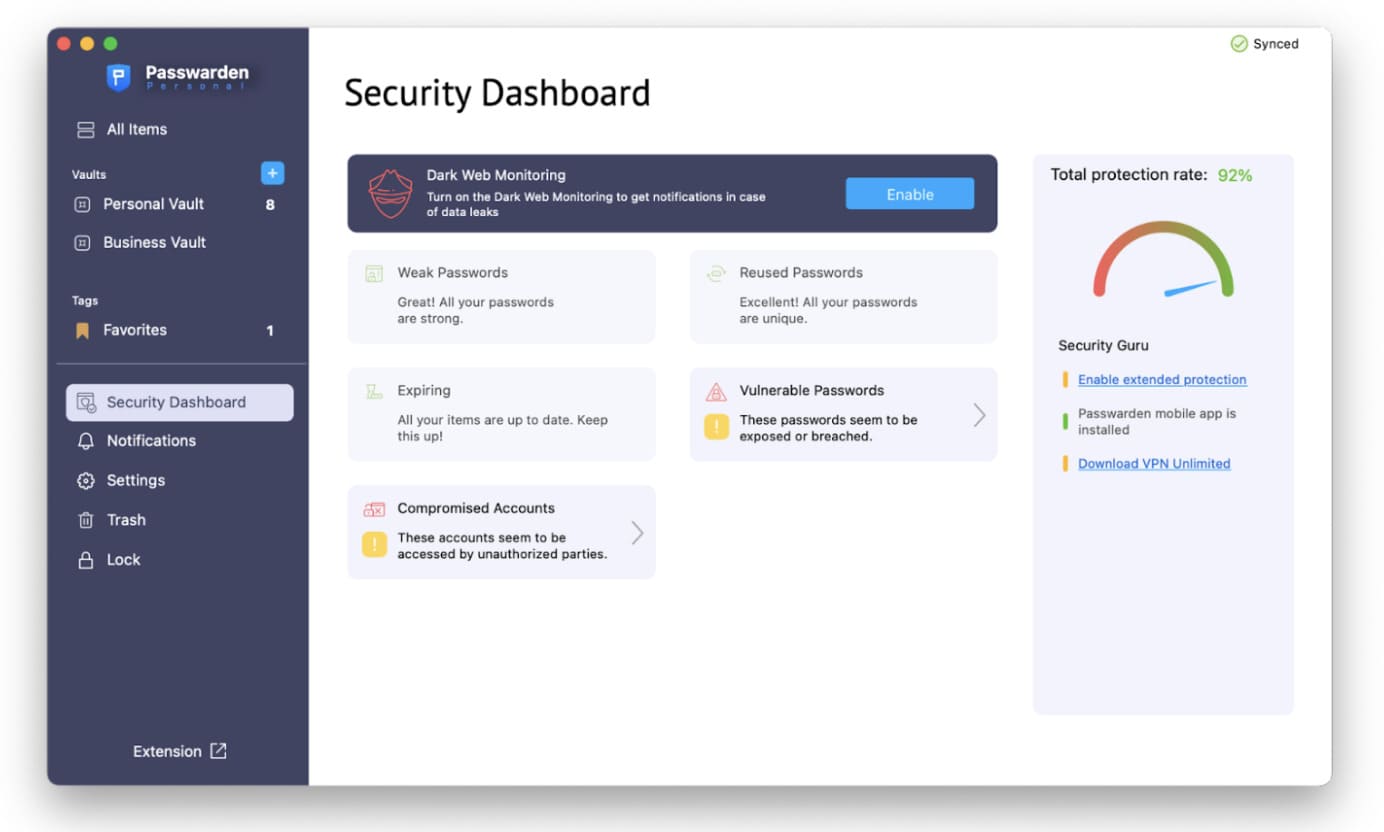Click the Security Dashboard page heading
This screenshot has width=1384, height=832.
[497, 93]
